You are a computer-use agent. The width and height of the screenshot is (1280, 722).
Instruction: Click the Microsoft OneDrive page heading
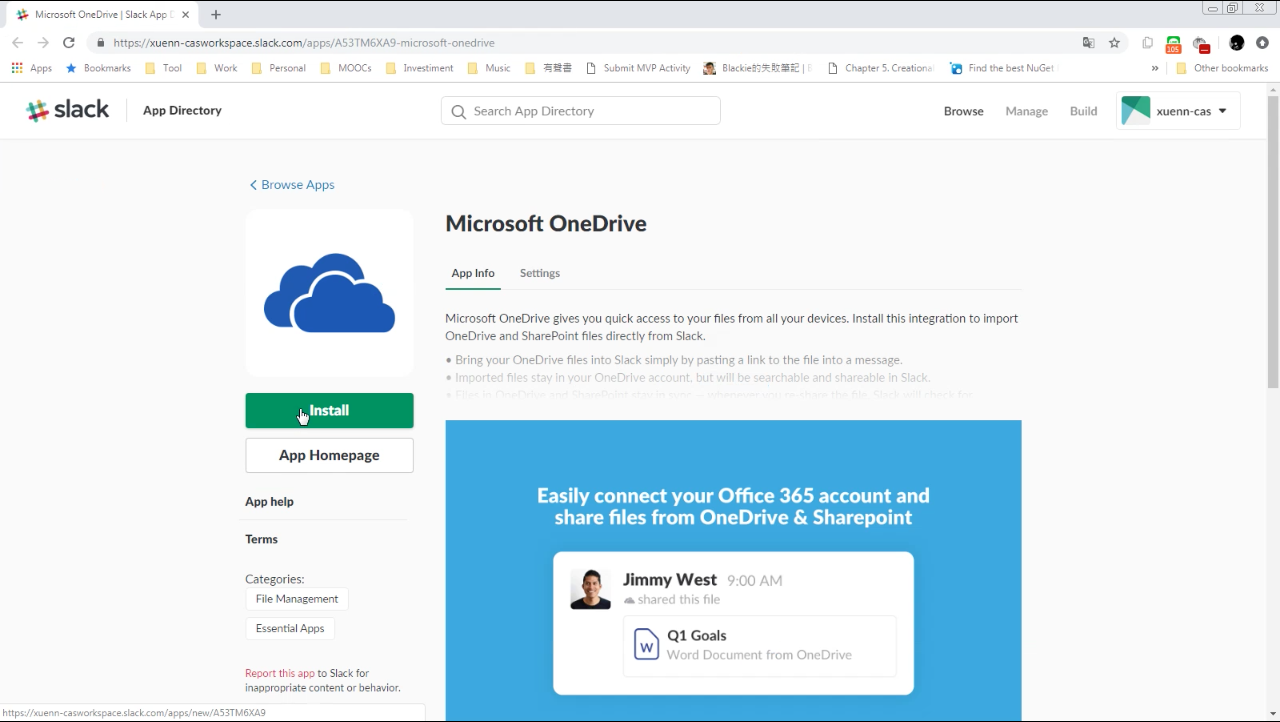coord(546,223)
